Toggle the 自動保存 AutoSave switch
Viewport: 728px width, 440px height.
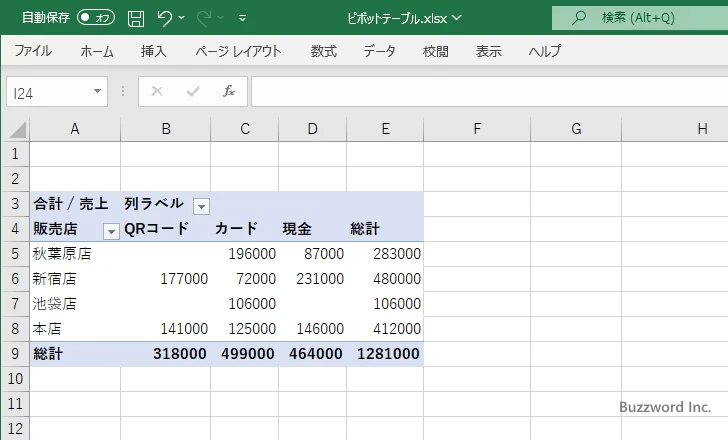click(96, 18)
